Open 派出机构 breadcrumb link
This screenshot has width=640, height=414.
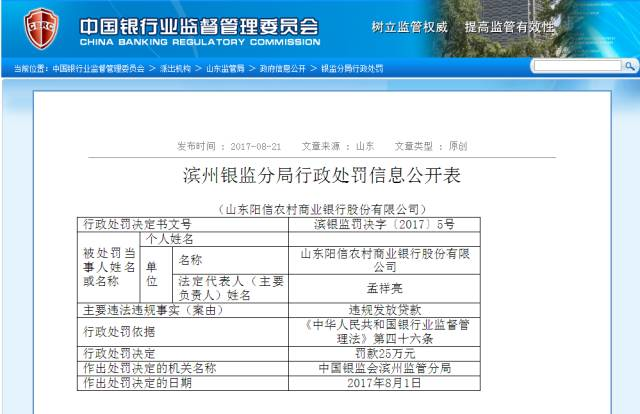(175, 69)
